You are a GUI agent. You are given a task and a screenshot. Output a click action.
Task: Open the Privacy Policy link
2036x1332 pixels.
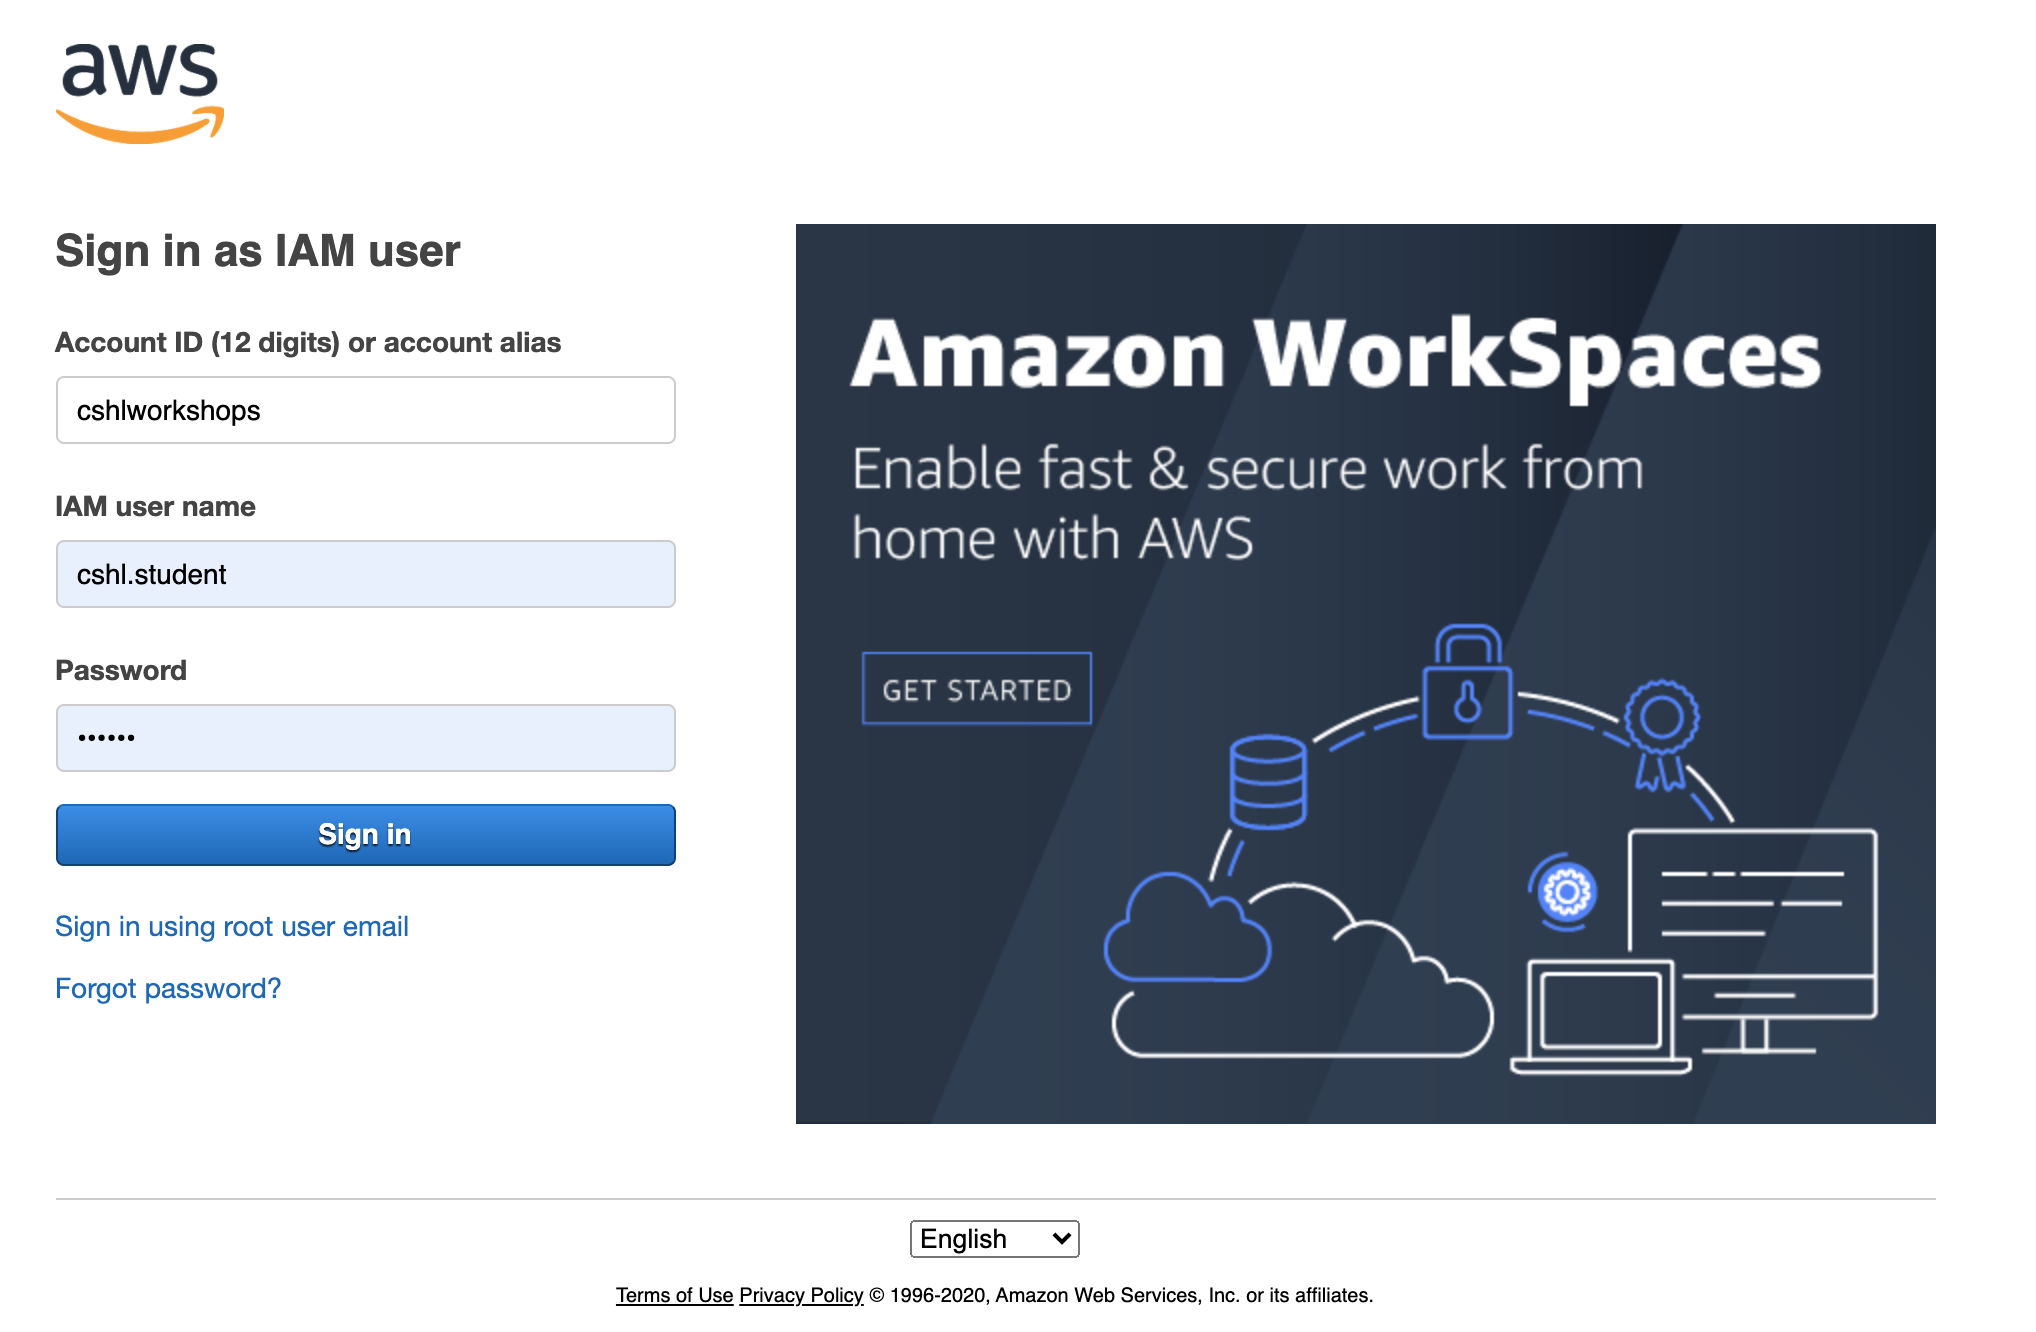click(799, 1294)
